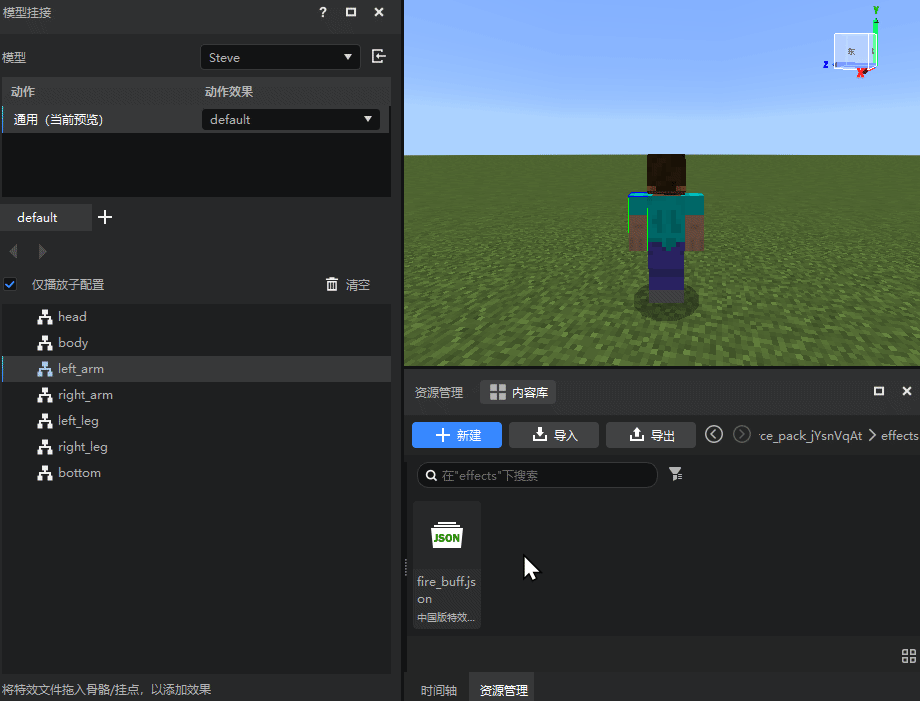Select the left_arm bone

pos(197,369)
